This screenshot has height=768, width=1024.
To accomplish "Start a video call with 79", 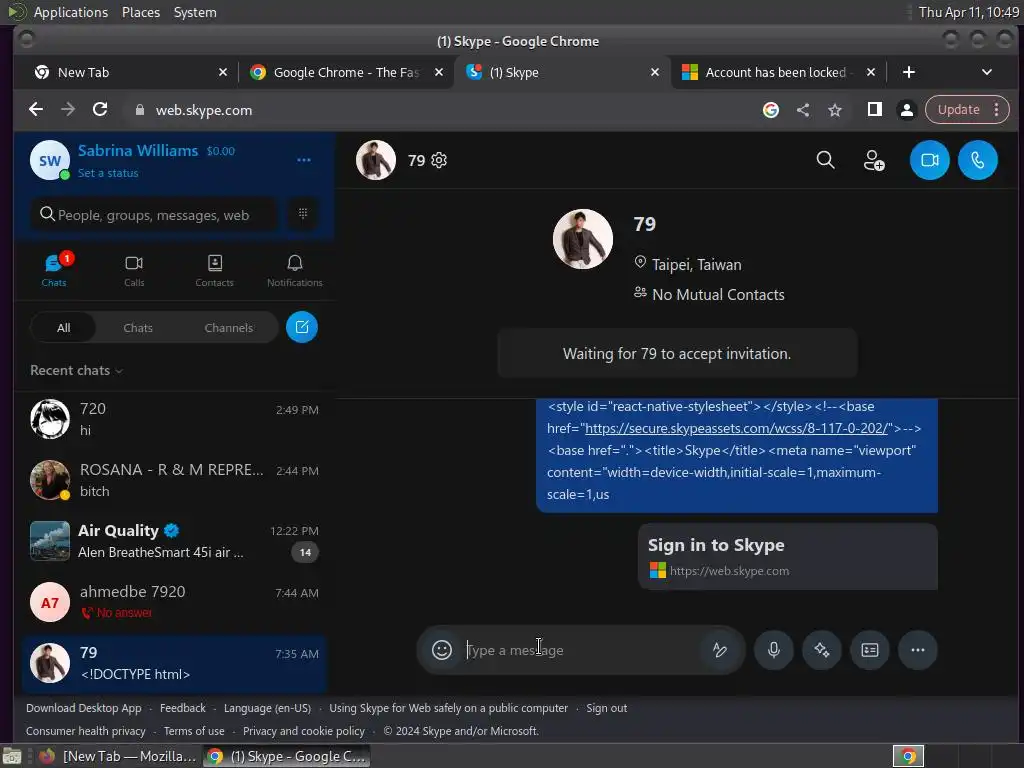I will click(929, 160).
